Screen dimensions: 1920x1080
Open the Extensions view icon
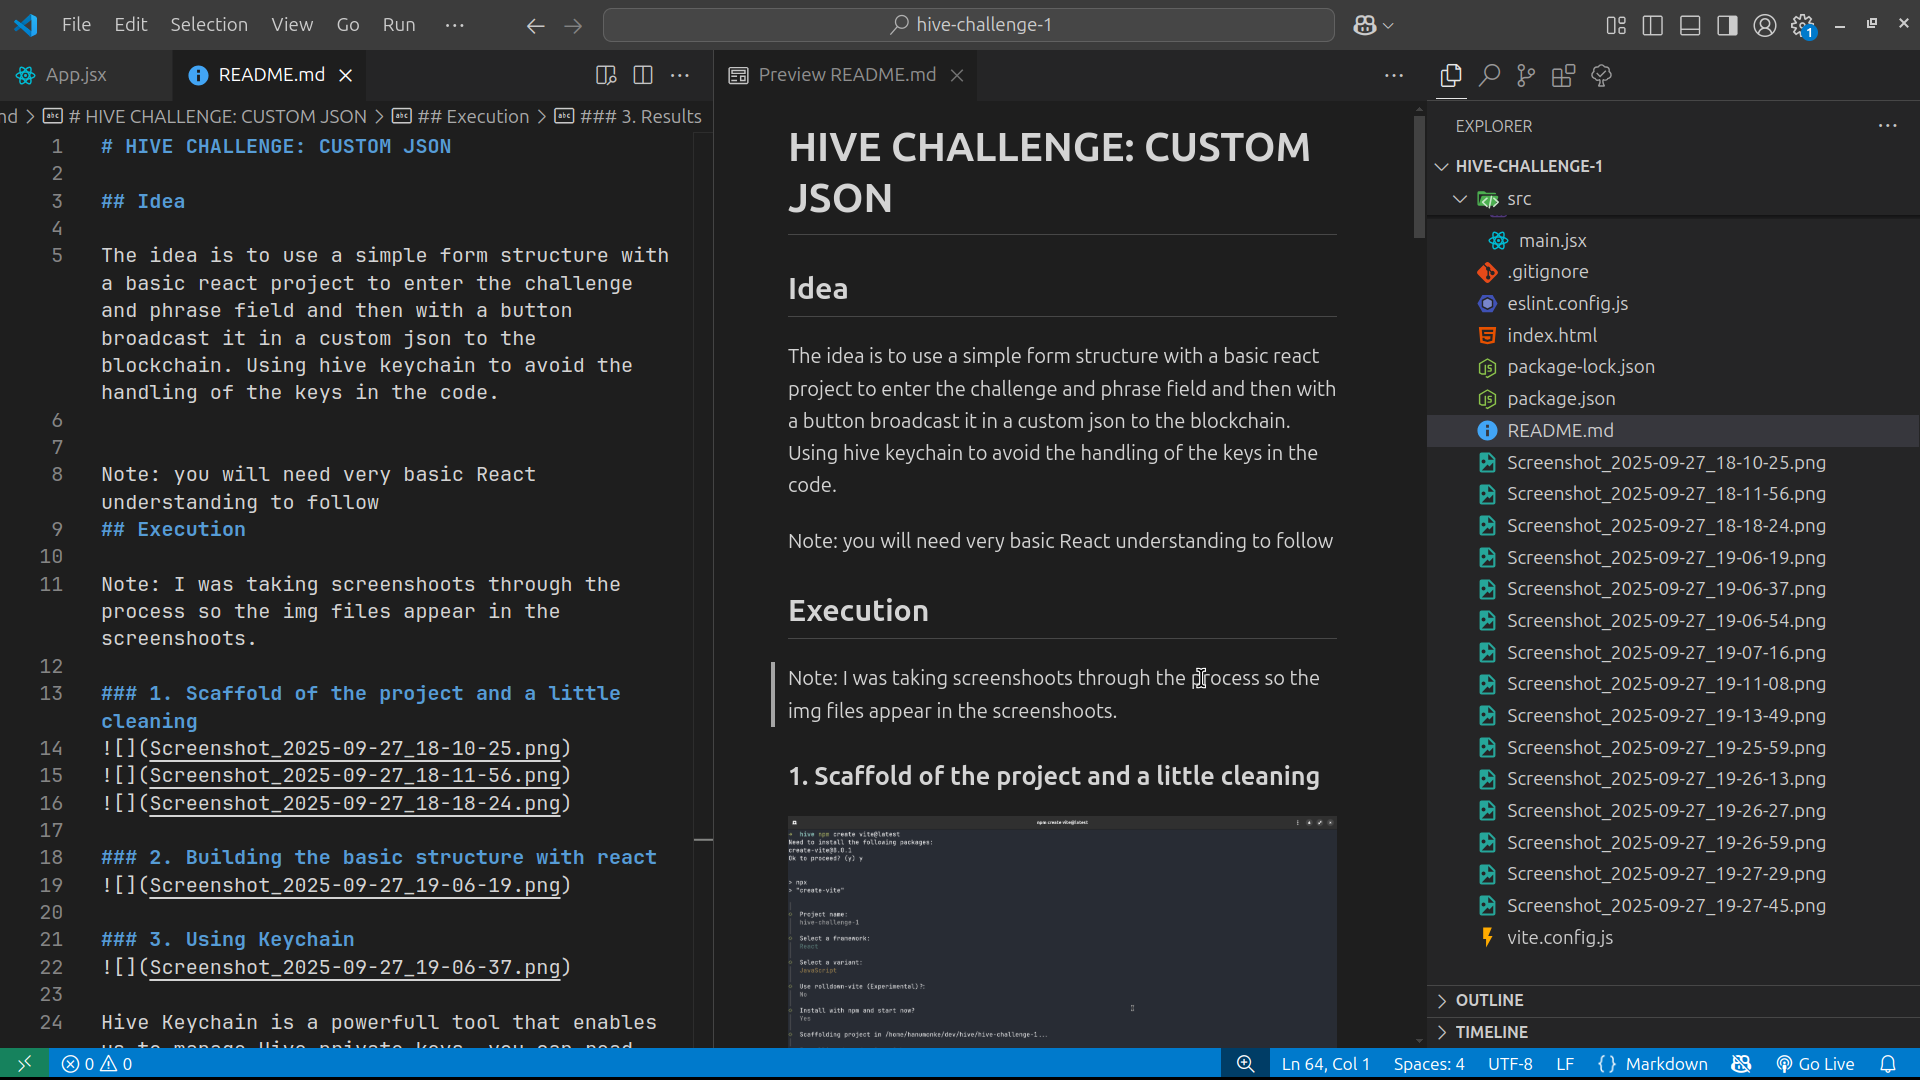[1563, 75]
